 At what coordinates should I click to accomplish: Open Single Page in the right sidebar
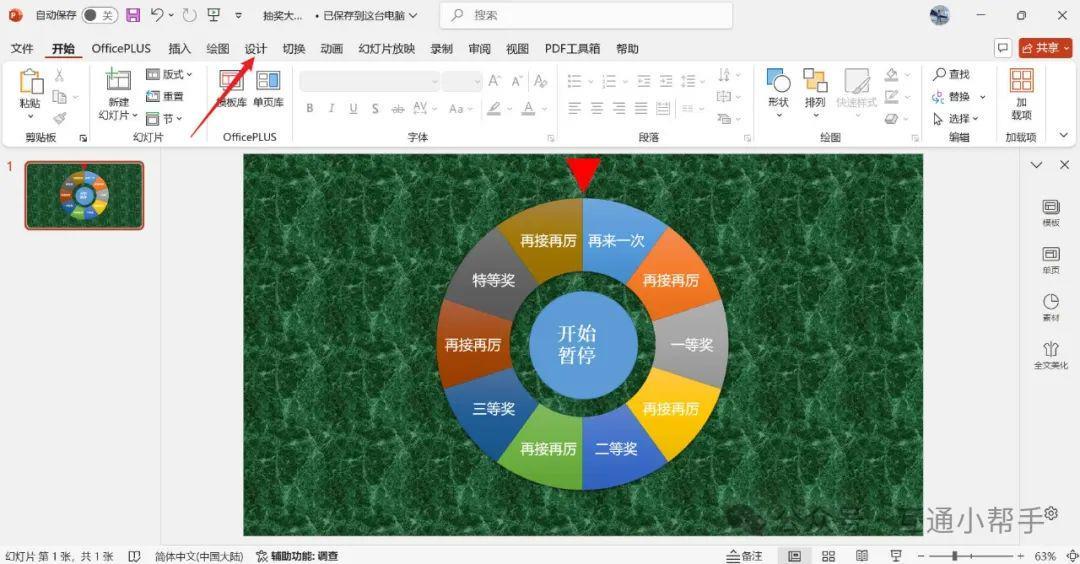click(x=1051, y=260)
